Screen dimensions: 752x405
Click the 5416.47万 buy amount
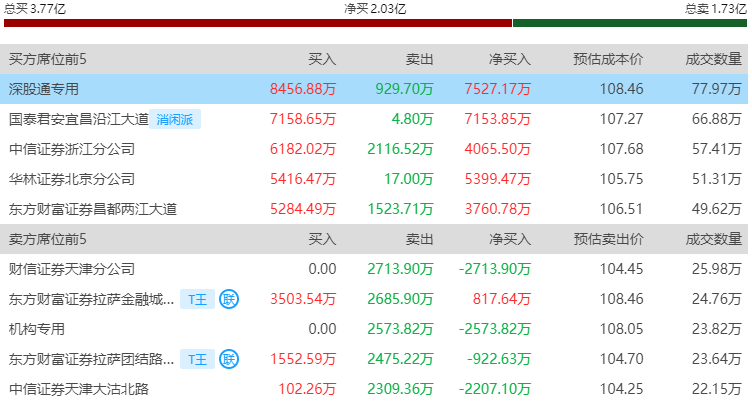tap(303, 179)
